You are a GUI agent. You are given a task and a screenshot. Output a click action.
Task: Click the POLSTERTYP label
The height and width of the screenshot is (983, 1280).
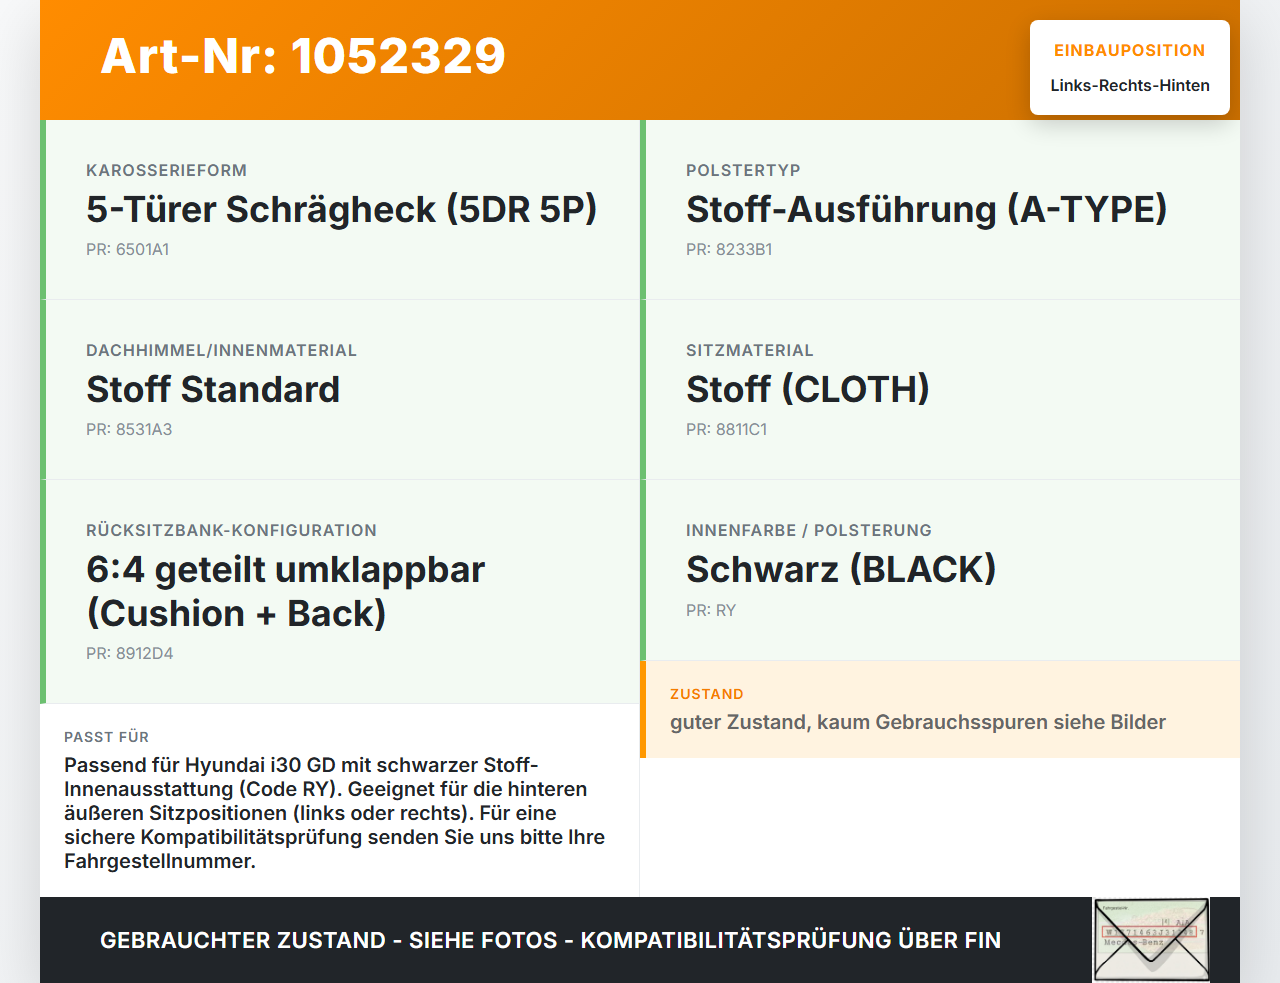tap(743, 170)
